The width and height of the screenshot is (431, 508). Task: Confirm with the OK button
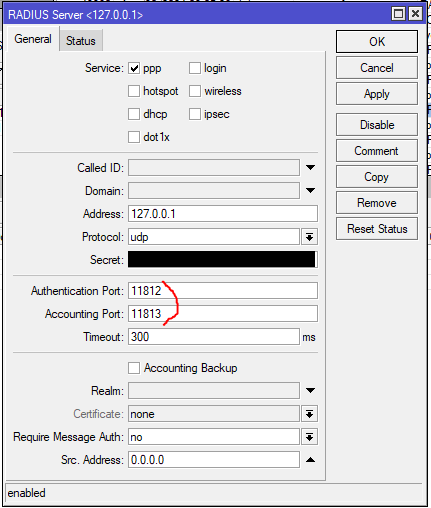[377, 42]
